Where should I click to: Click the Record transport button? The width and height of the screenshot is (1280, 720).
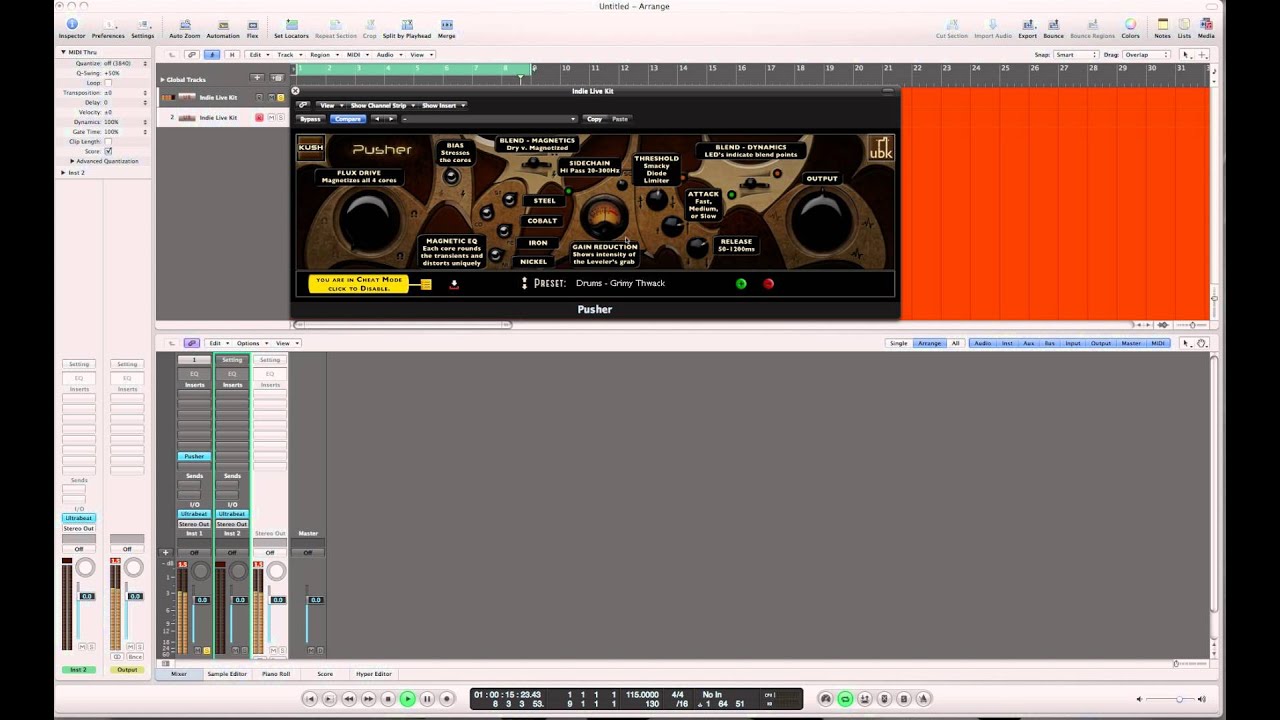[x=447, y=699]
